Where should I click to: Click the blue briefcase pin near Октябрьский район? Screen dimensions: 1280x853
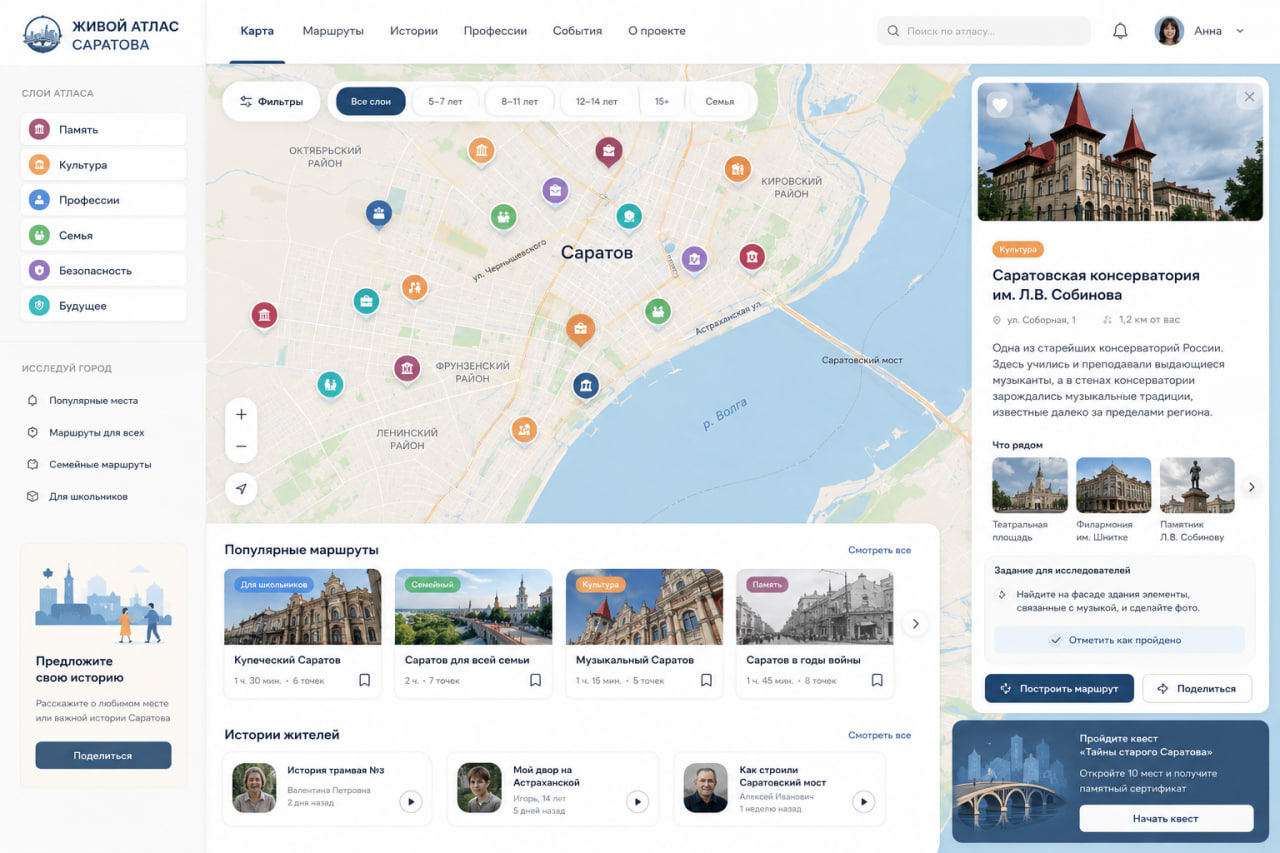pos(378,212)
